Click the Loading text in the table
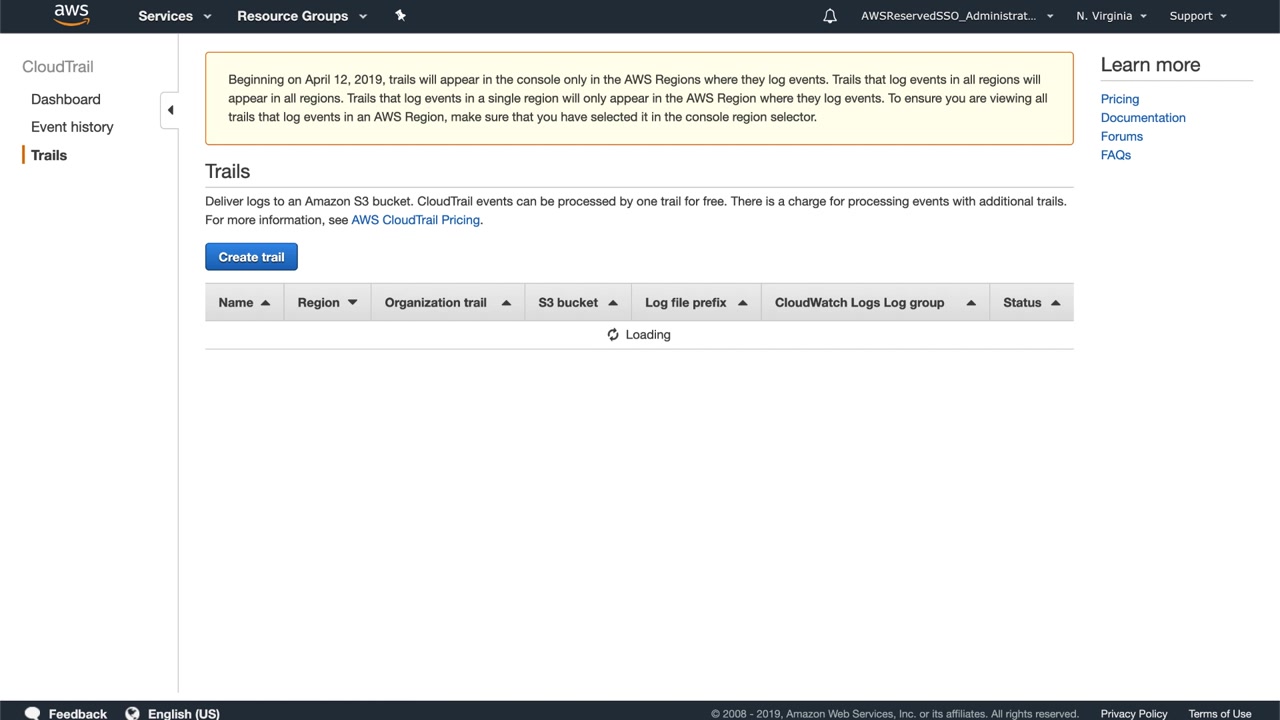1280x720 pixels. point(648,335)
